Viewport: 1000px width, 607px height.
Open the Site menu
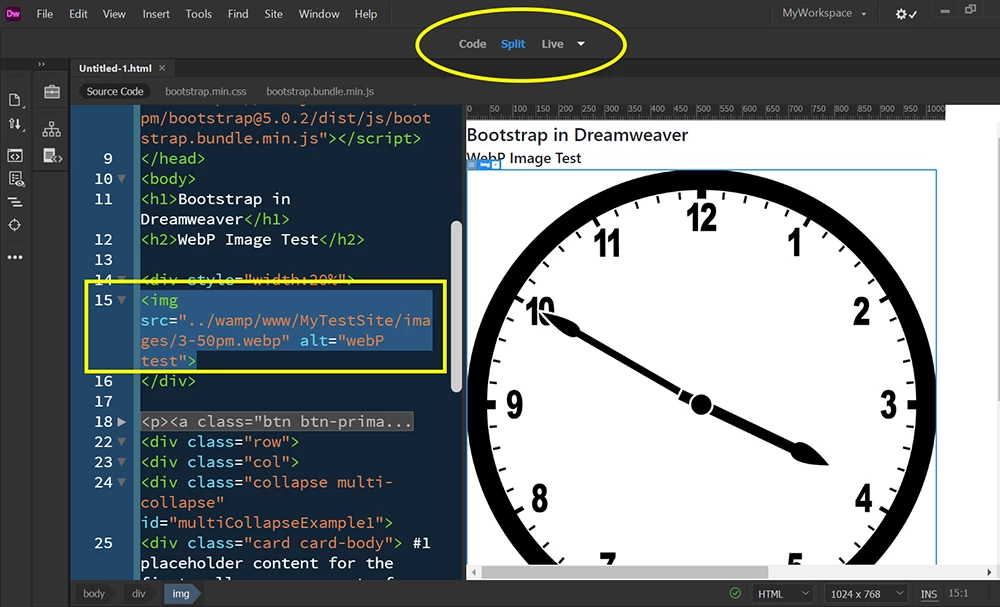pos(274,13)
